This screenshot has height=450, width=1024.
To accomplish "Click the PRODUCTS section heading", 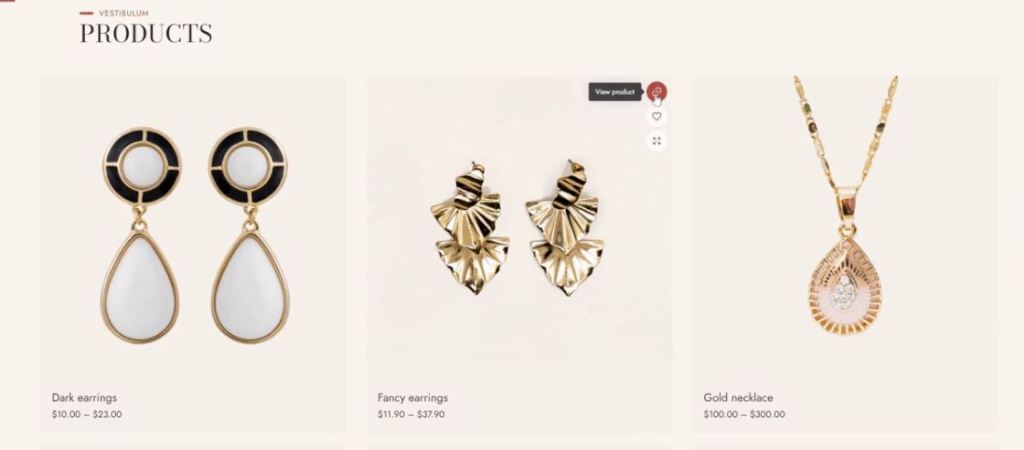I will (146, 33).
